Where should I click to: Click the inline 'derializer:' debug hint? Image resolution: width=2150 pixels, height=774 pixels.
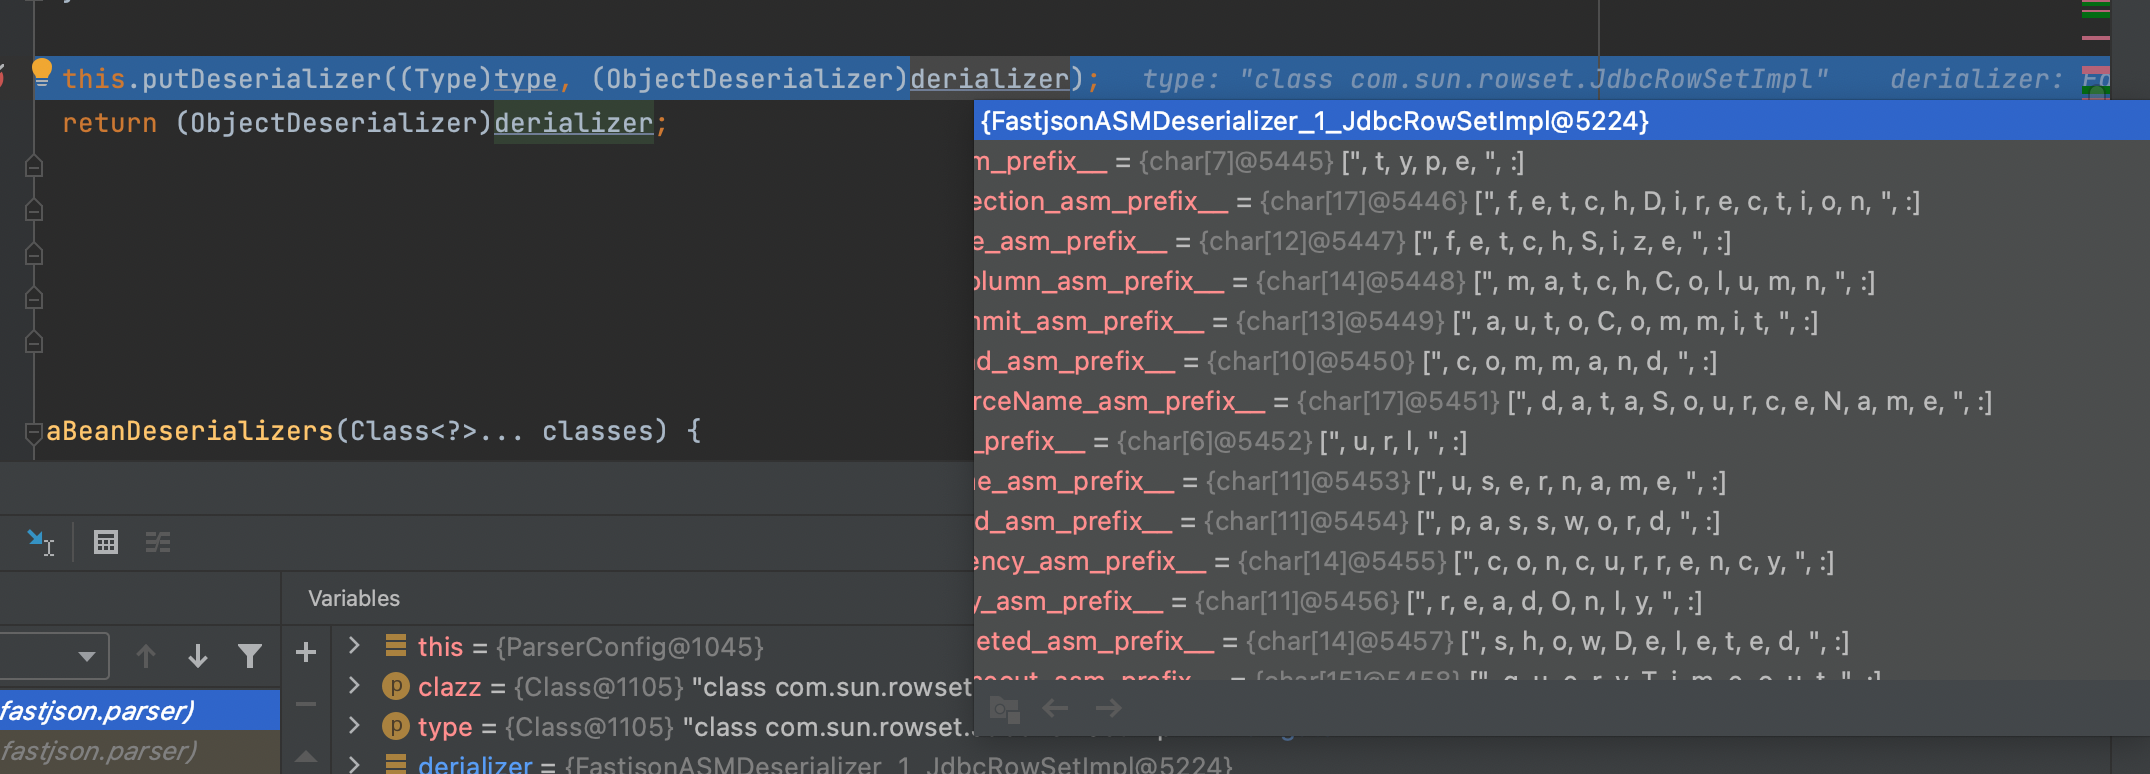pos(1976,79)
